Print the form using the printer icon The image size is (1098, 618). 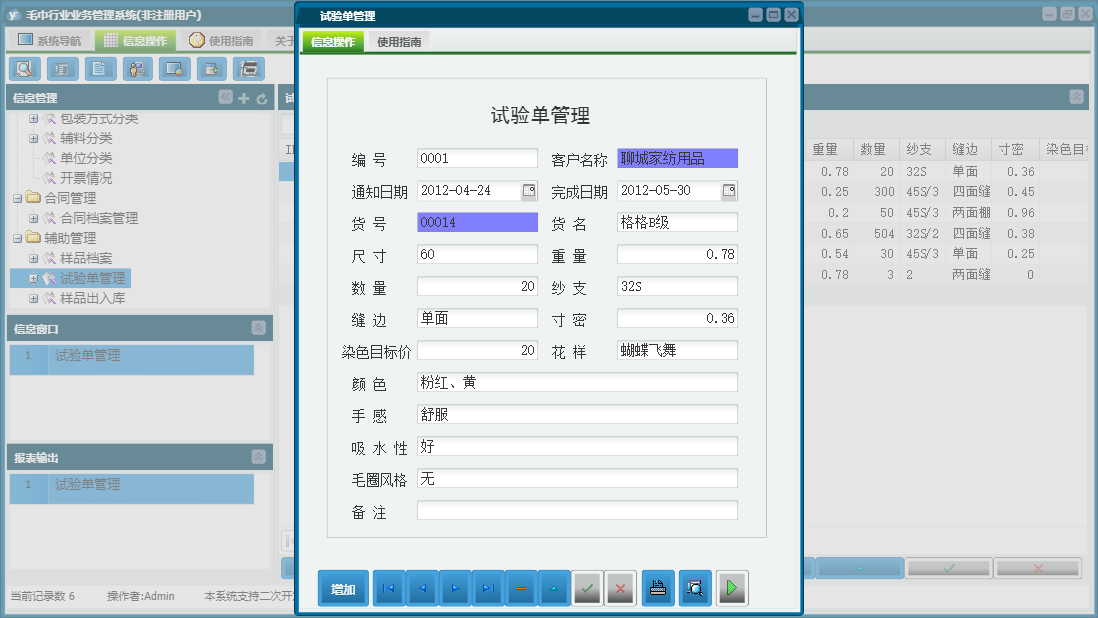click(657, 588)
